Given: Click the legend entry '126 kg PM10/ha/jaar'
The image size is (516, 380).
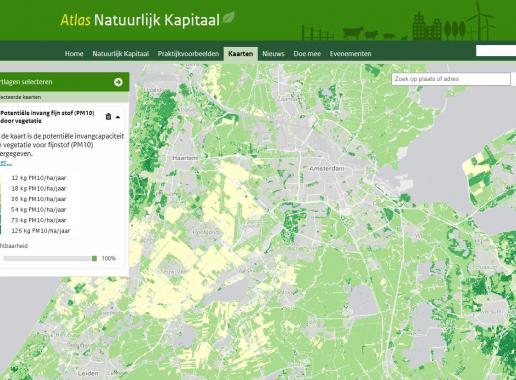Looking at the screenshot, I should pos(41,231).
